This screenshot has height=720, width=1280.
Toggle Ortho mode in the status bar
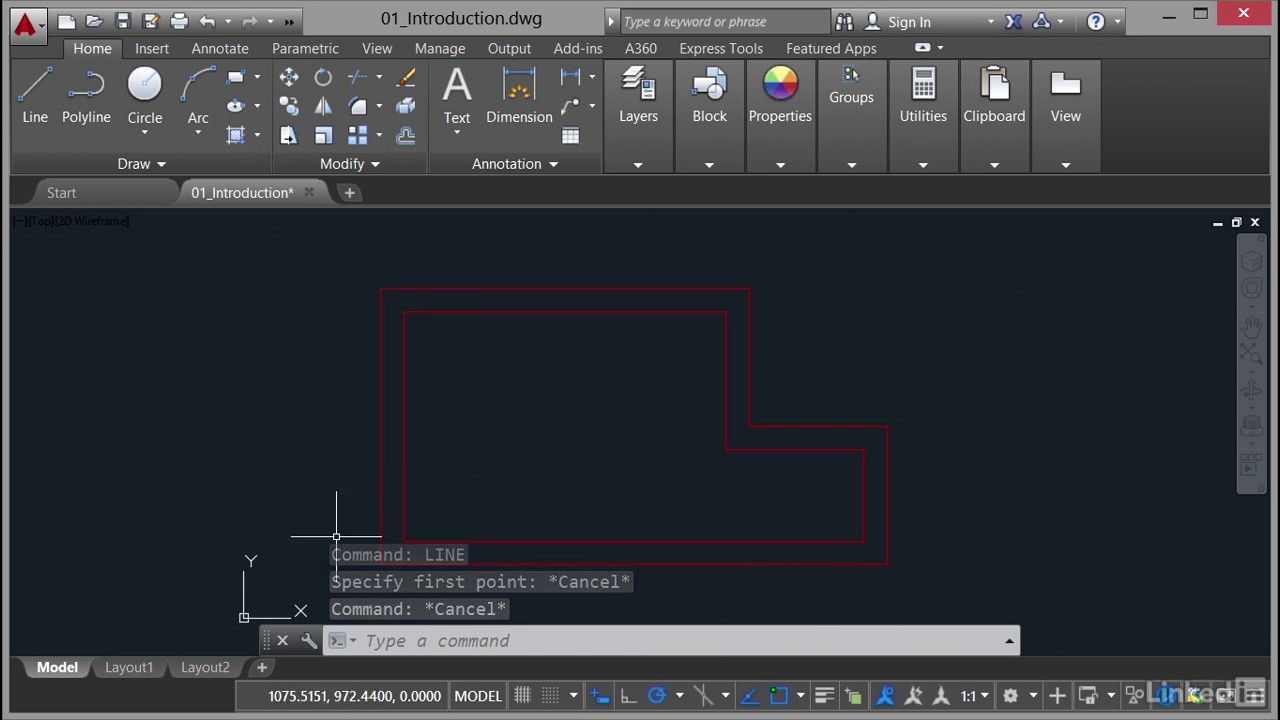627,695
